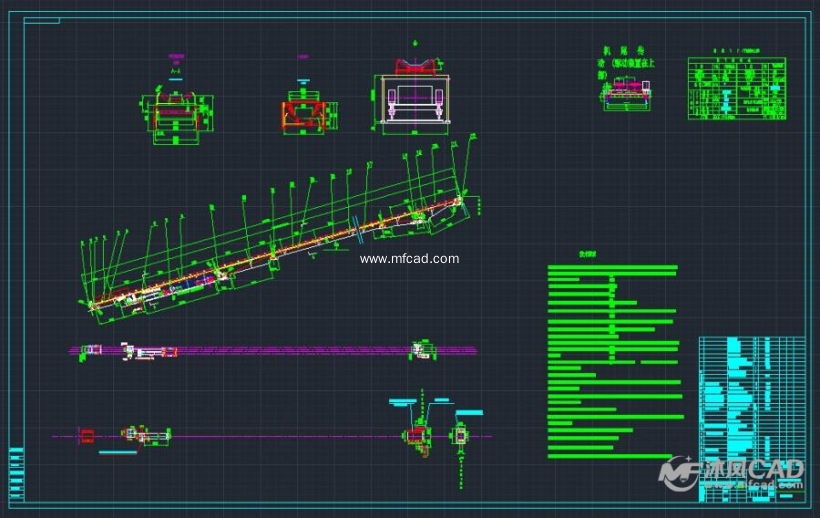The height and width of the screenshot is (518, 820).
Task: Click the green parameter table at top right
Action: pos(736,89)
